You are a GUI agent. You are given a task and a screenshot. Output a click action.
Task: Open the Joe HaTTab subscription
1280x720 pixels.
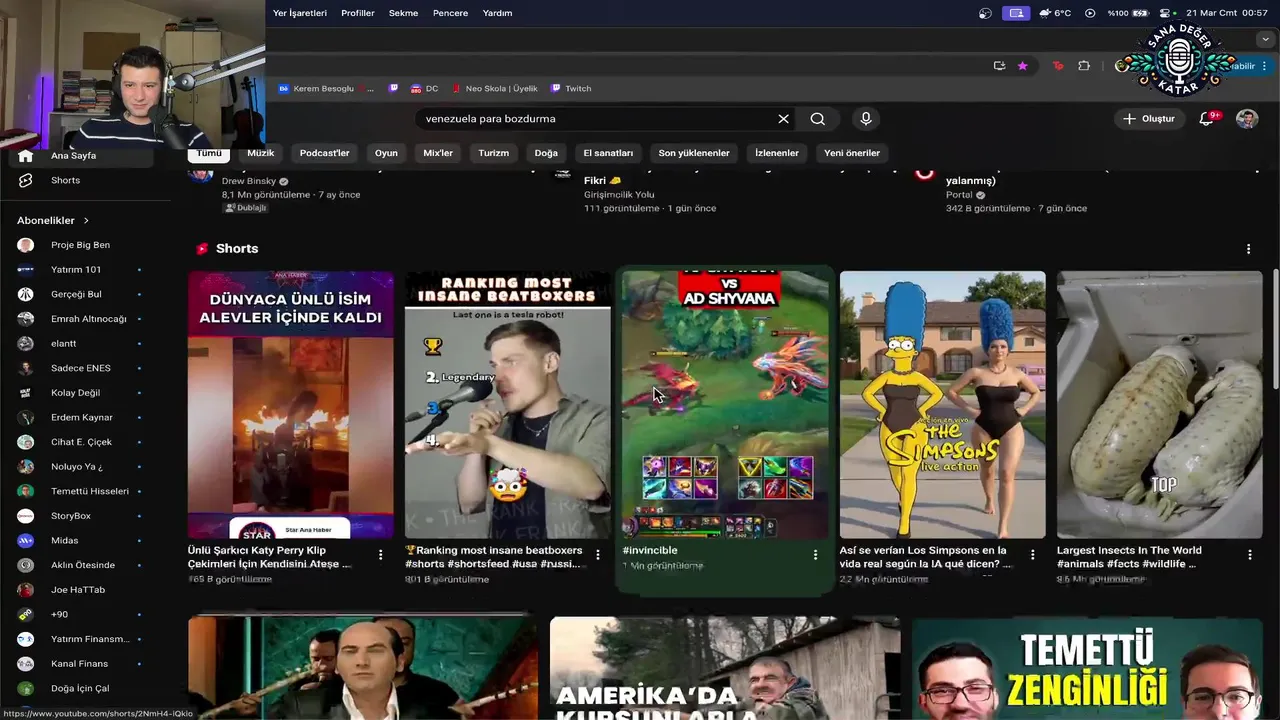(x=80, y=590)
